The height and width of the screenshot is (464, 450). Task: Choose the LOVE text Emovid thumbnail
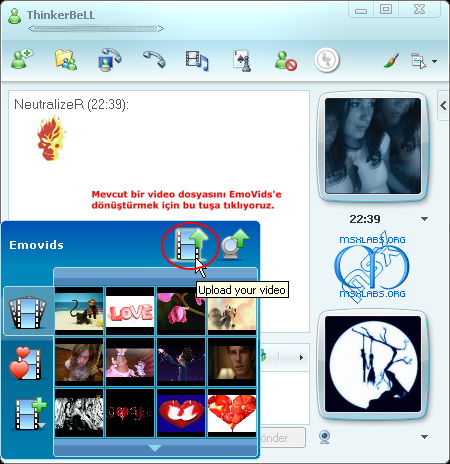pos(130,311)
